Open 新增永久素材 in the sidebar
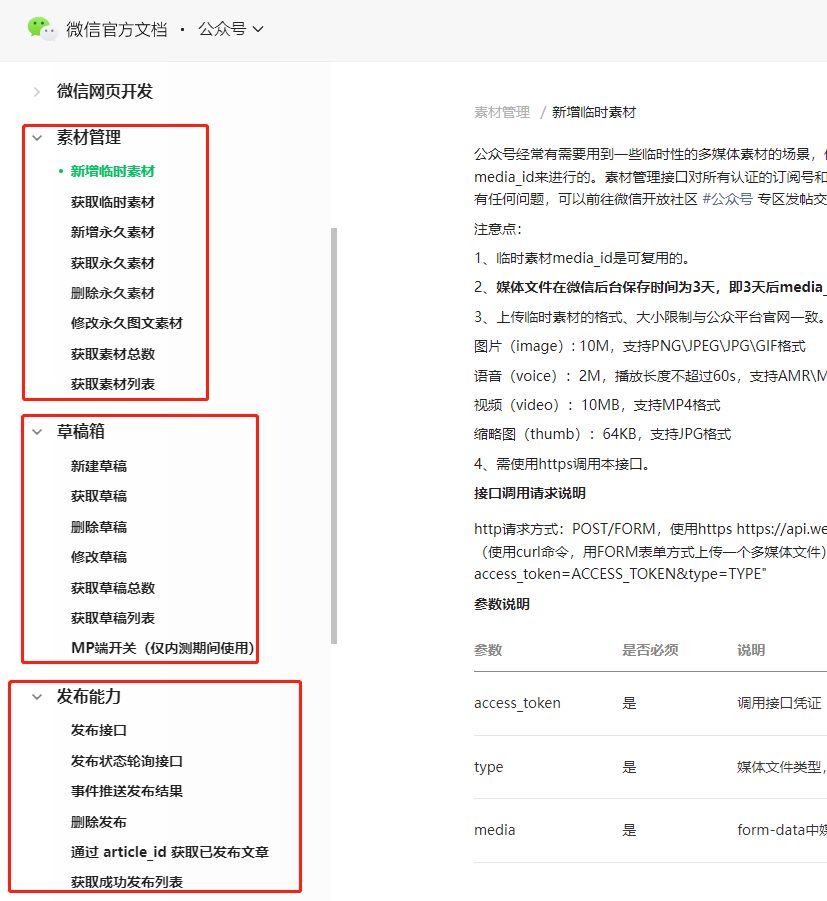 click(x=113, y=232)
